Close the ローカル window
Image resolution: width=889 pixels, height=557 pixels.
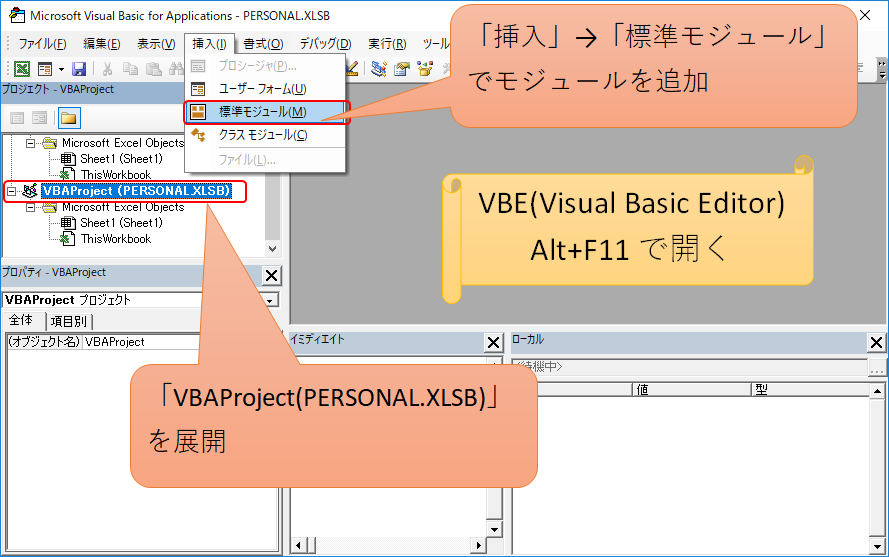(877, 343)
